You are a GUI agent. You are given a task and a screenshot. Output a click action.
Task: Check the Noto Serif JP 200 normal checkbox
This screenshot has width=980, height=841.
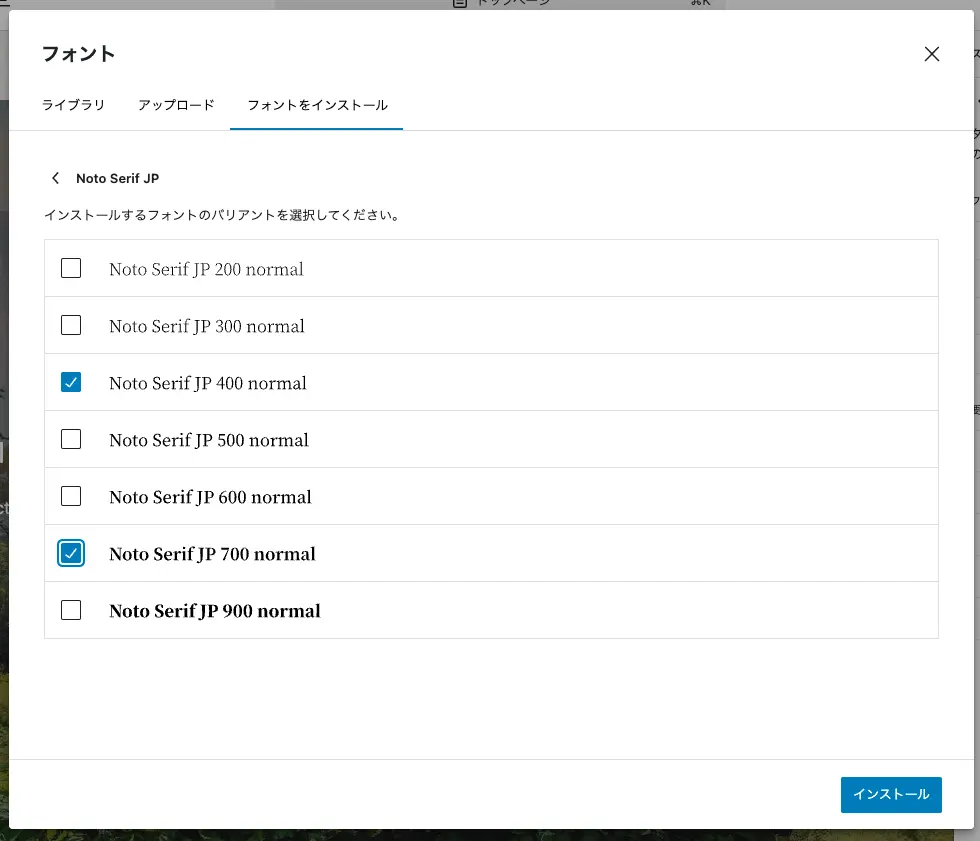click(71, 268)
